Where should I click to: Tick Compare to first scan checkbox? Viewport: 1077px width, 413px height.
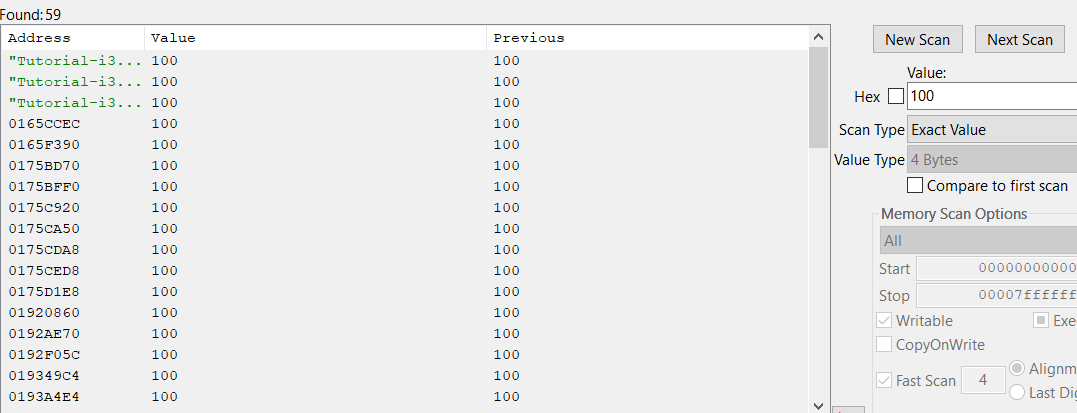tap(915, 185)
